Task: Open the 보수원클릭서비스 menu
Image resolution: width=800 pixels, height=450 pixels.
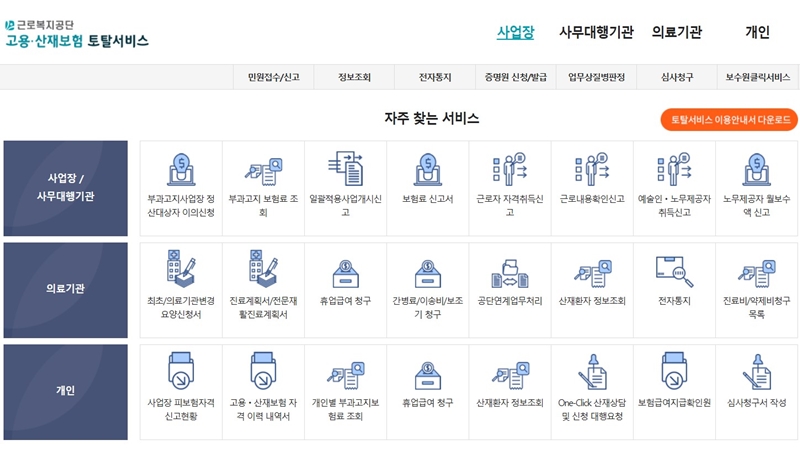Action: [x=758, y=77]
